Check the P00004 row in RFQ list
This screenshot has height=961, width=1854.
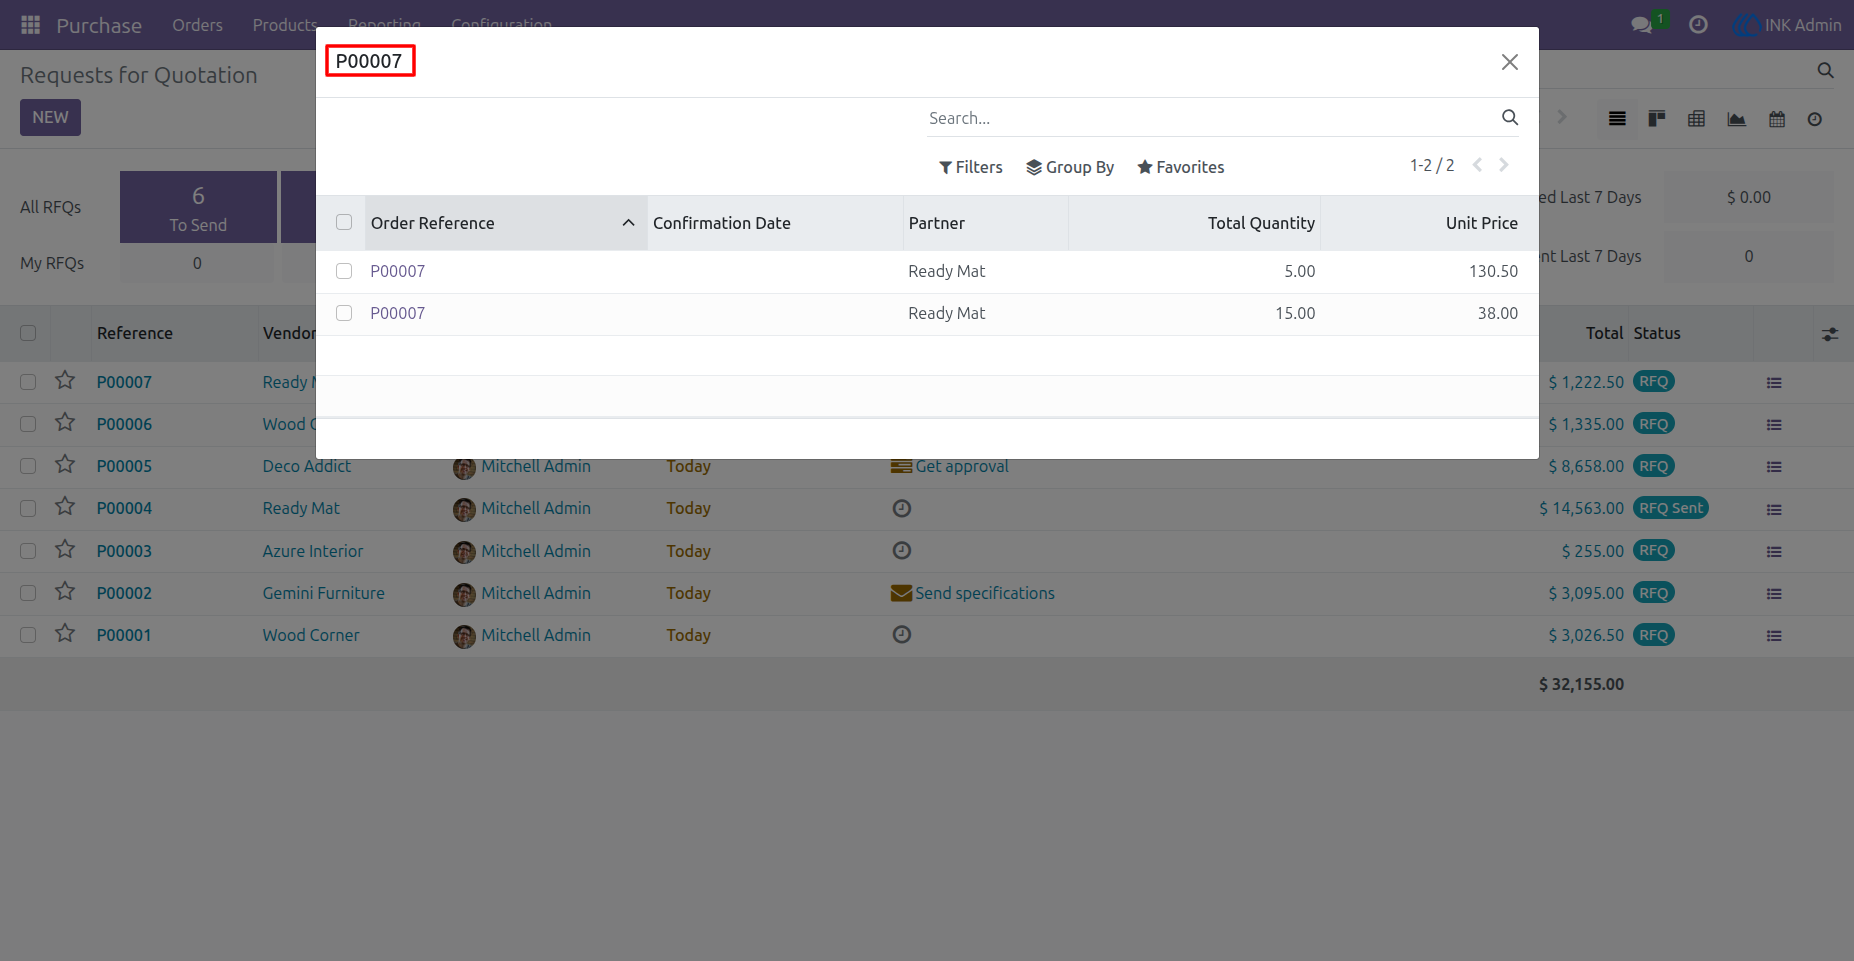point(28,508)
